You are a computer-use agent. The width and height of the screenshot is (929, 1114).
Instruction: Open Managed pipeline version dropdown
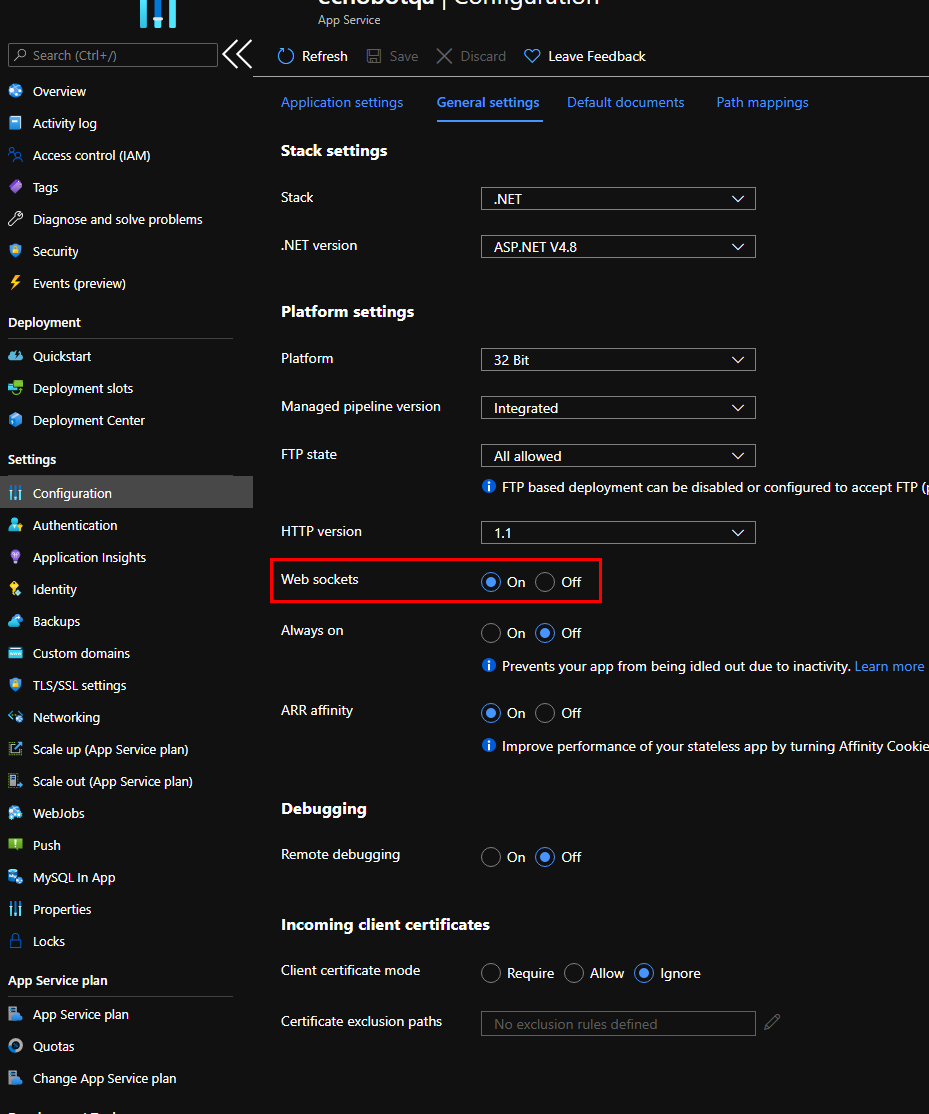click(618, 408)
